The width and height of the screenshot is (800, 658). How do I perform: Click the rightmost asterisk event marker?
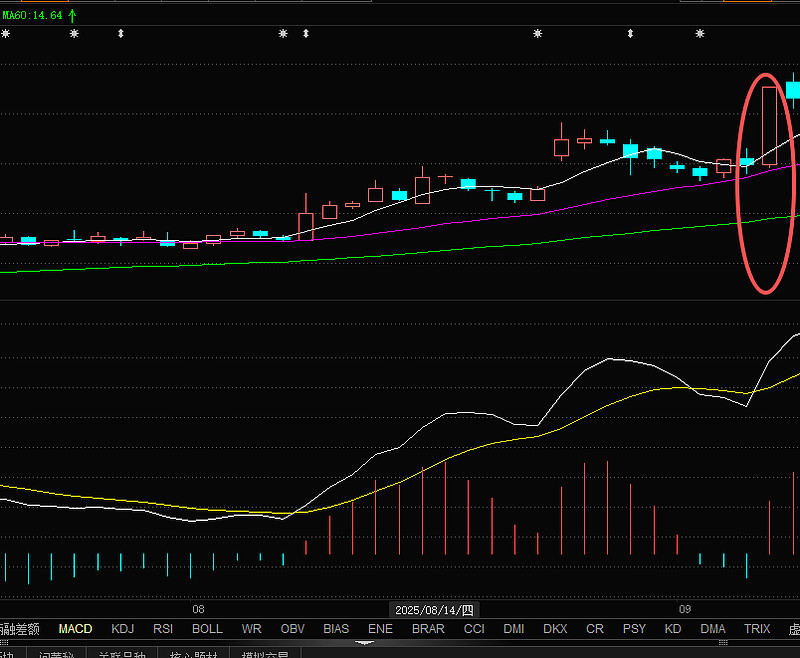(x=699, y=34)
